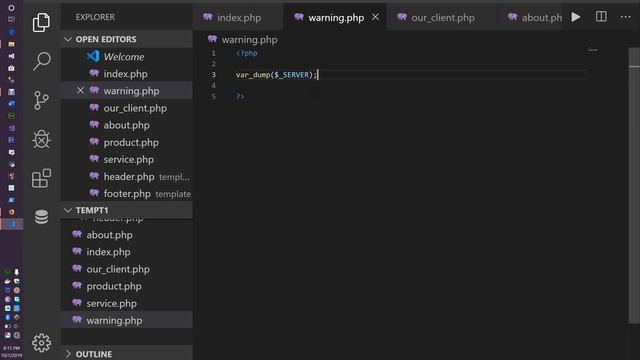Viewport: 640px width, 360px height.
Task: Select service.php in Open Editors
Action: 127,160
